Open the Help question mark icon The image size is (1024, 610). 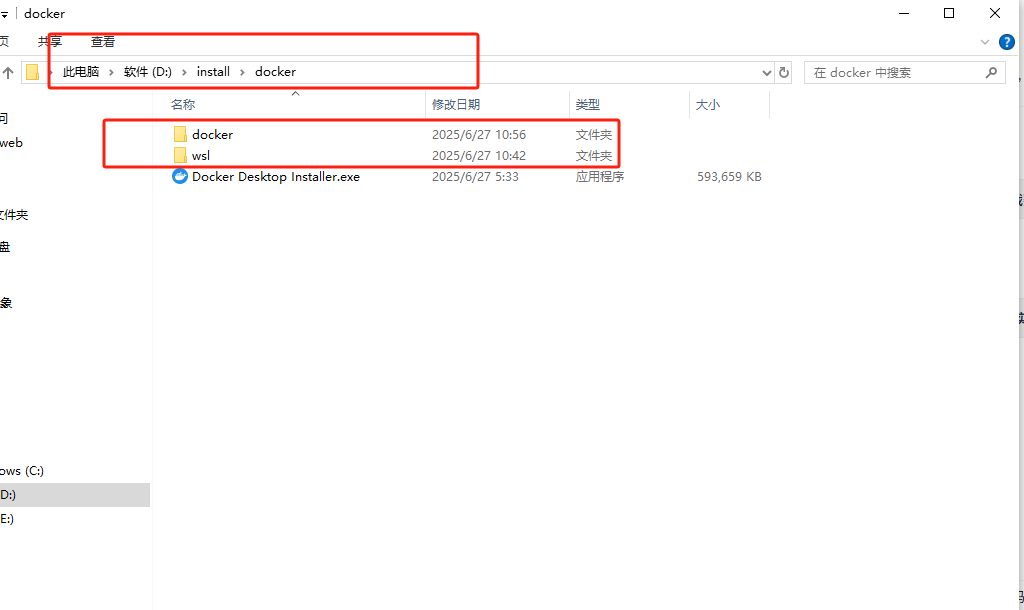coord(1006,42)
